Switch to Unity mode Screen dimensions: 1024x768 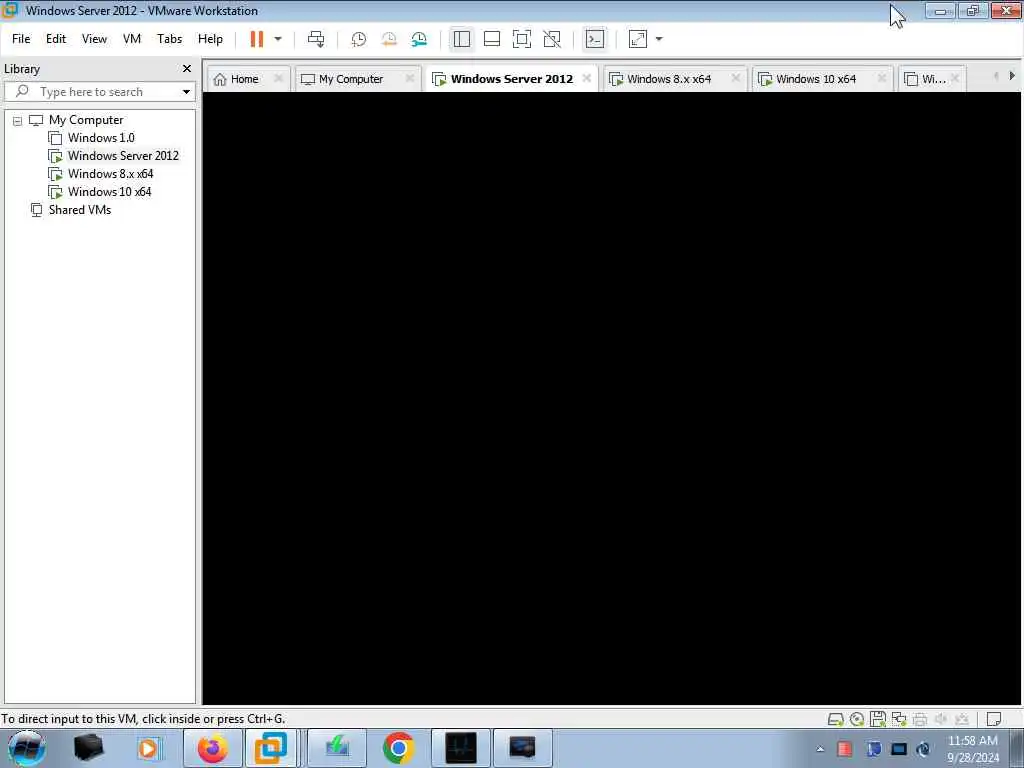tap(552, 39)
